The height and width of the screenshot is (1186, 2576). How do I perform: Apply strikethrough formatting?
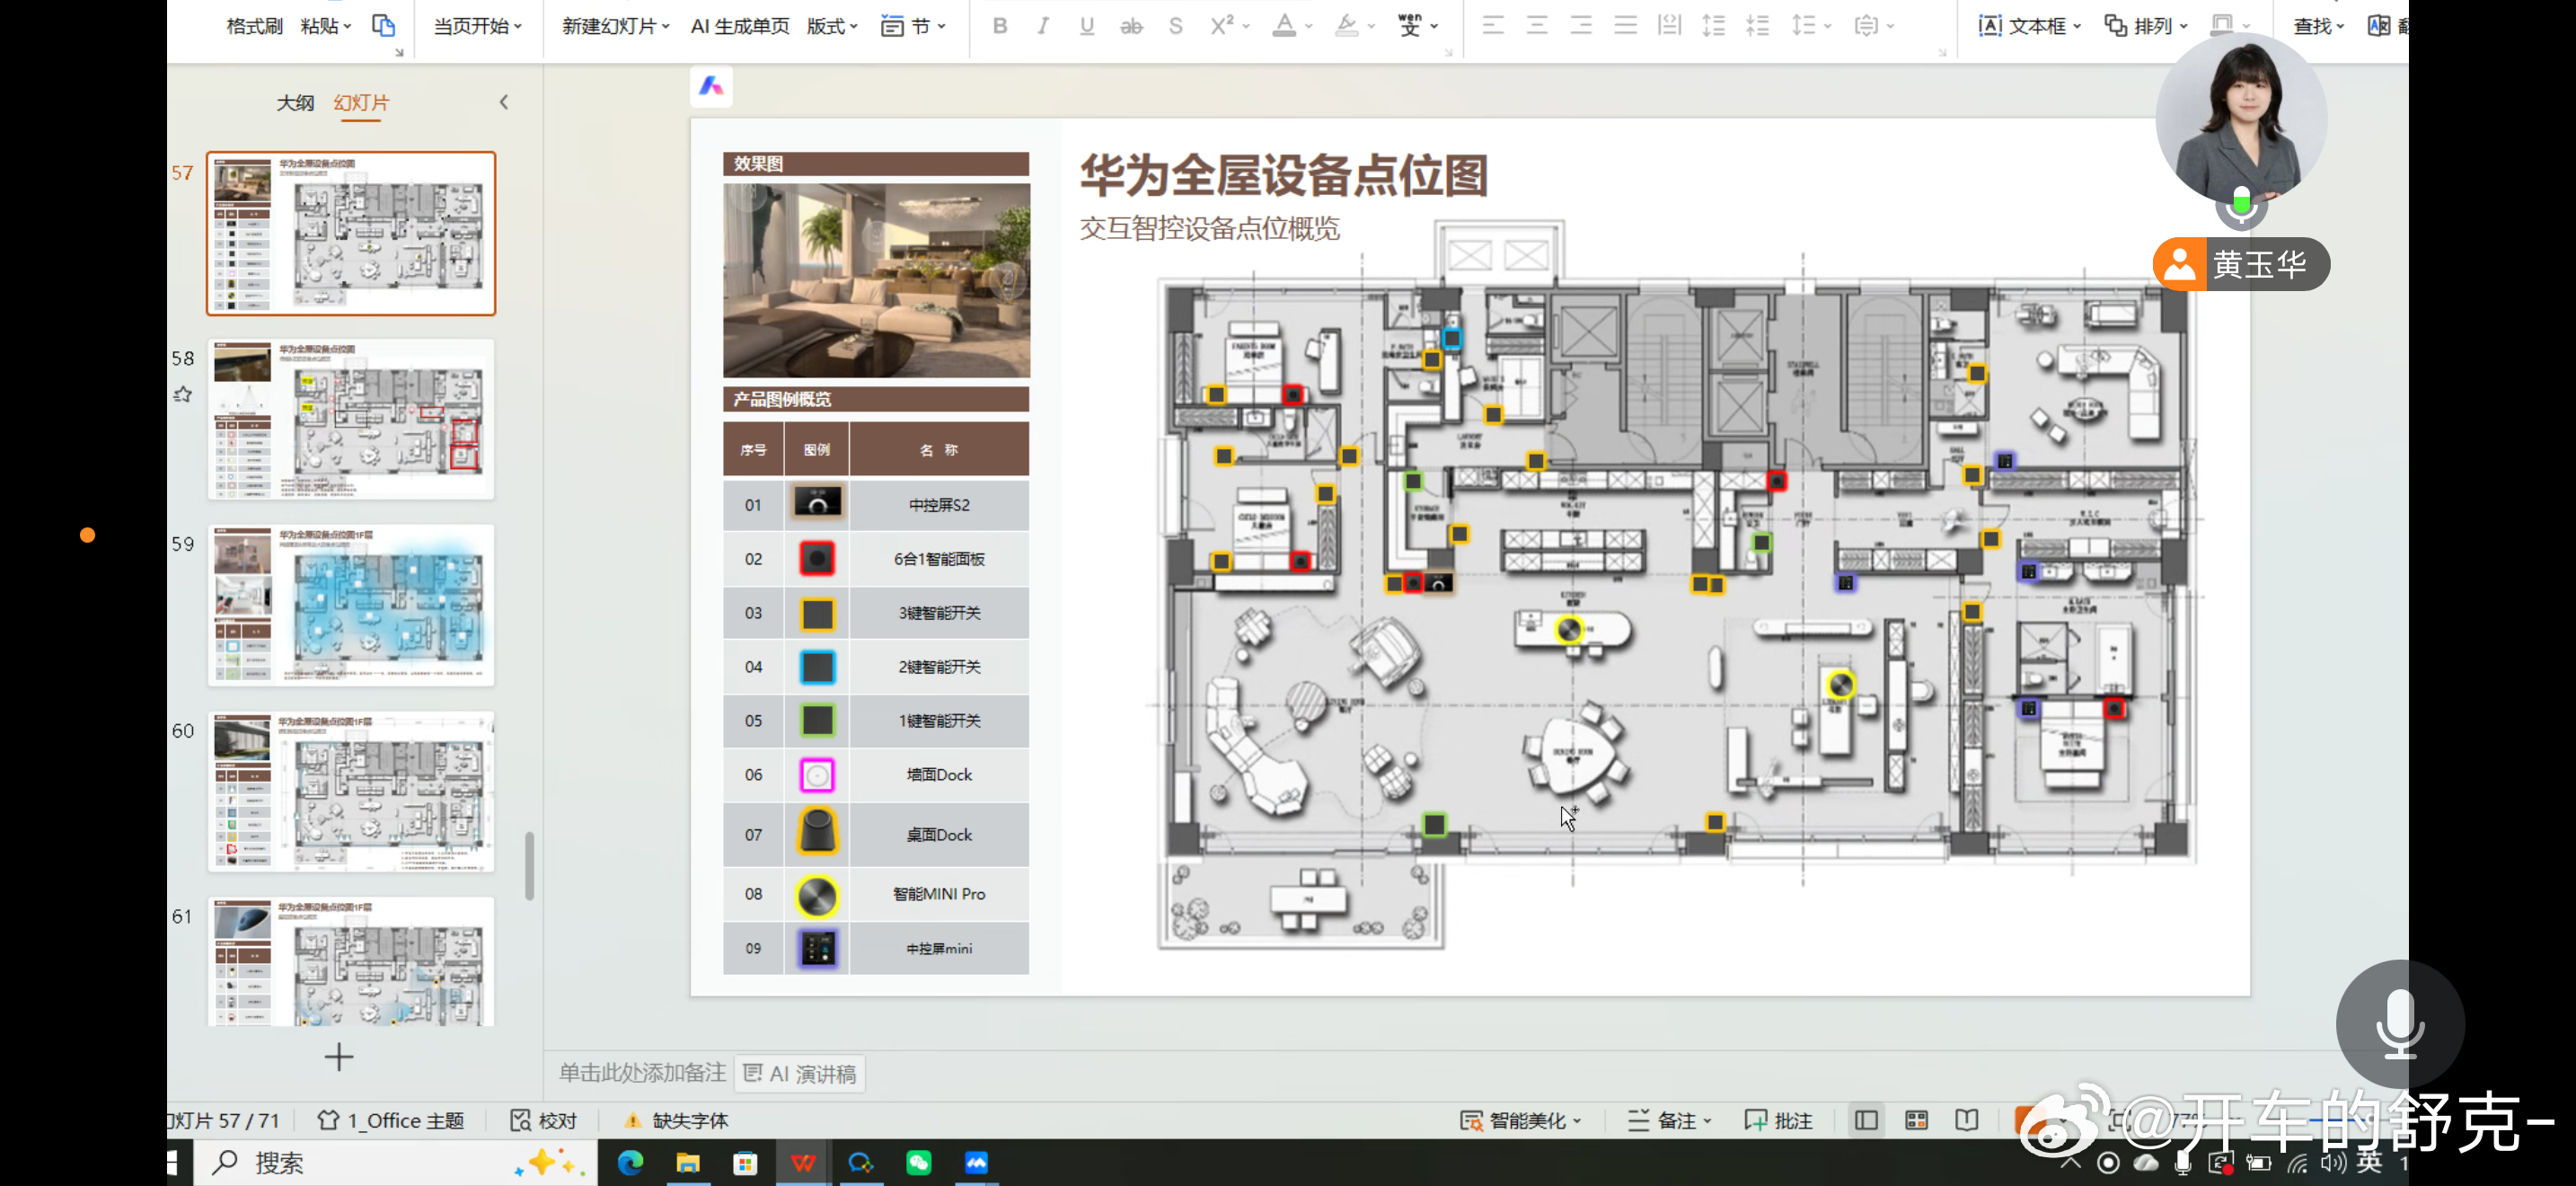(x=1131, y=26)
